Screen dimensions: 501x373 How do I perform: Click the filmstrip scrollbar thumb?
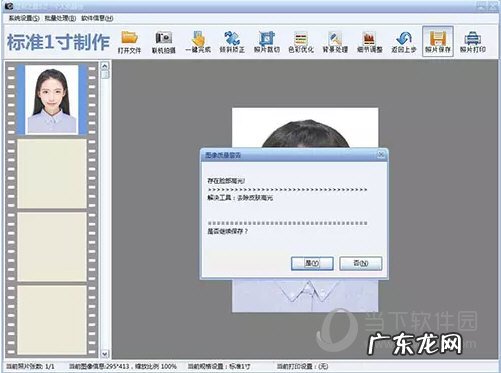click(x=105, y=75)
